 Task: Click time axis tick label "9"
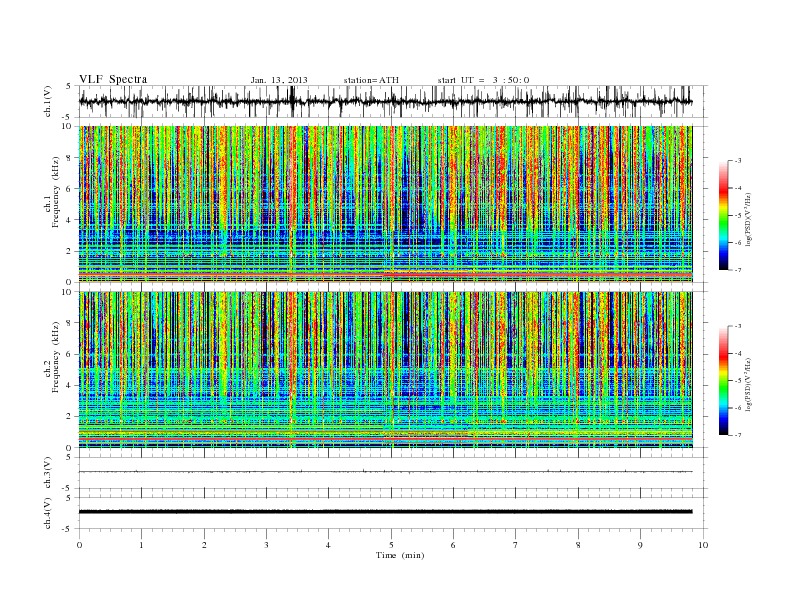point(640,545)
